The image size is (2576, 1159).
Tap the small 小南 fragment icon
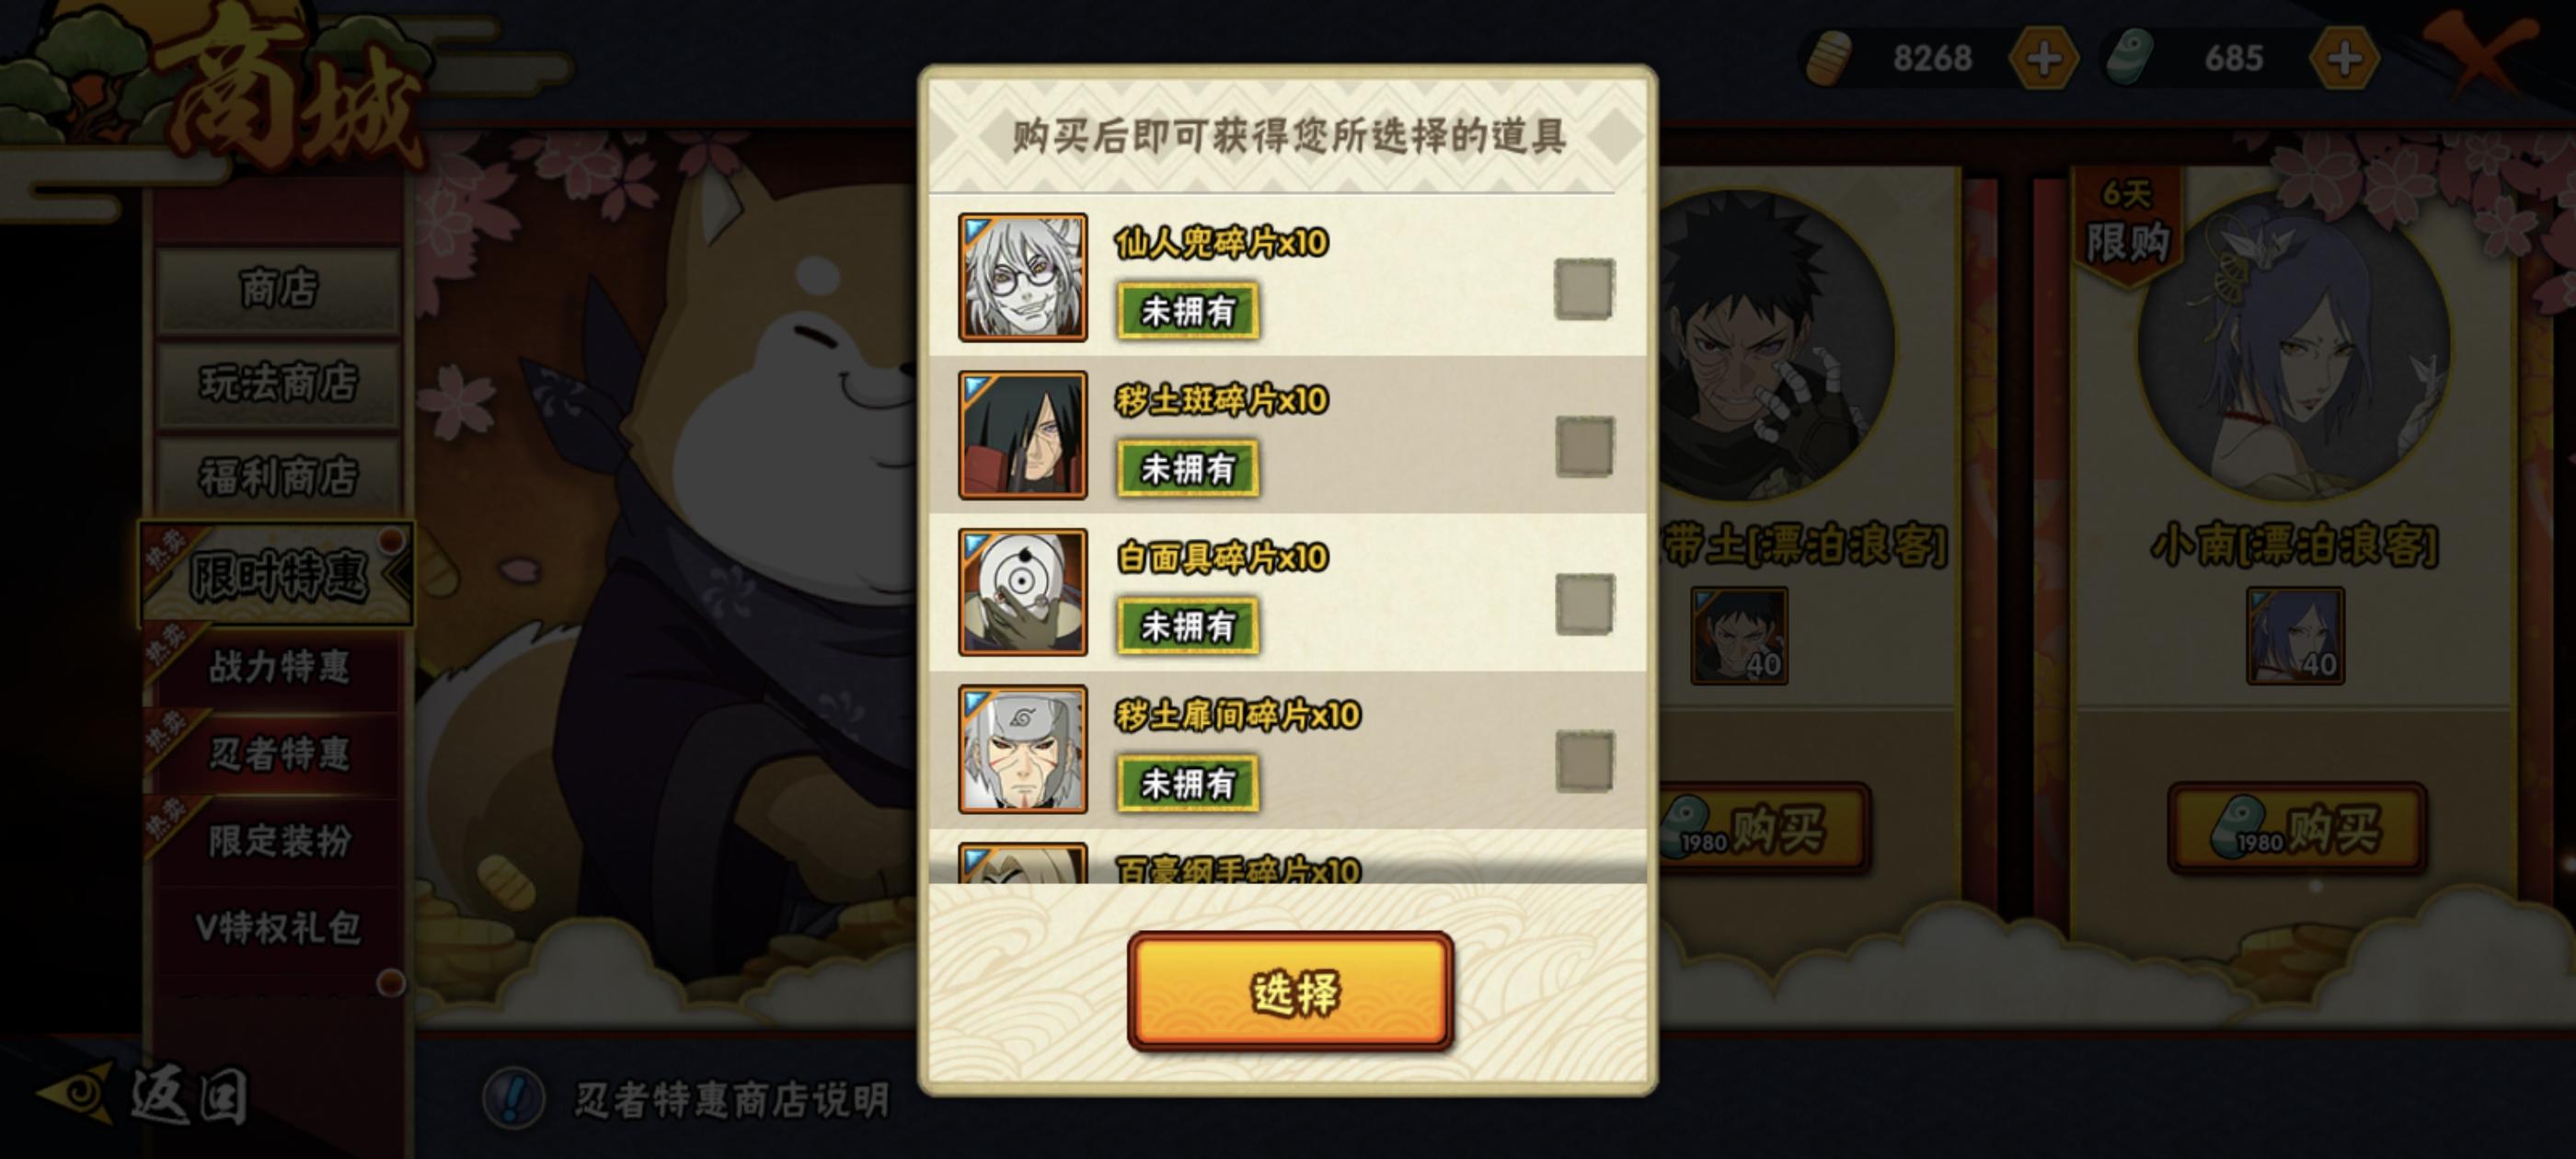[x=2295, y=636]
